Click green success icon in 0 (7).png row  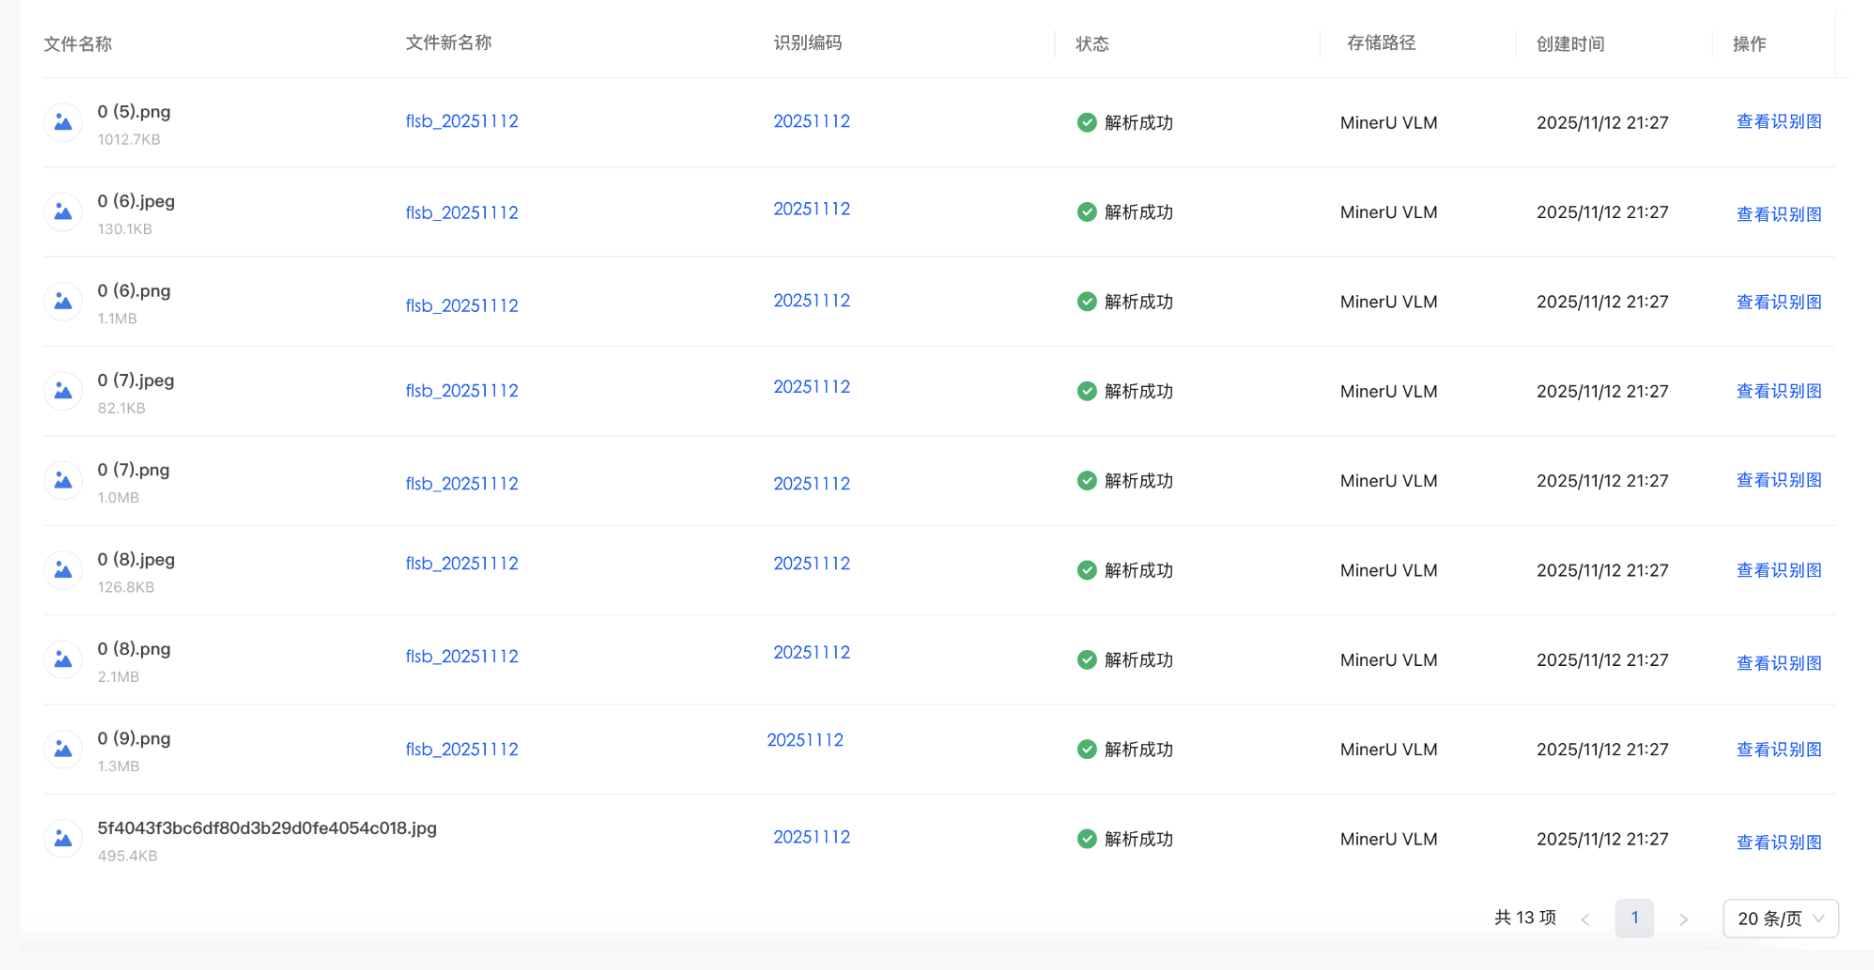pyautogui.click(x=1087, y=481)
